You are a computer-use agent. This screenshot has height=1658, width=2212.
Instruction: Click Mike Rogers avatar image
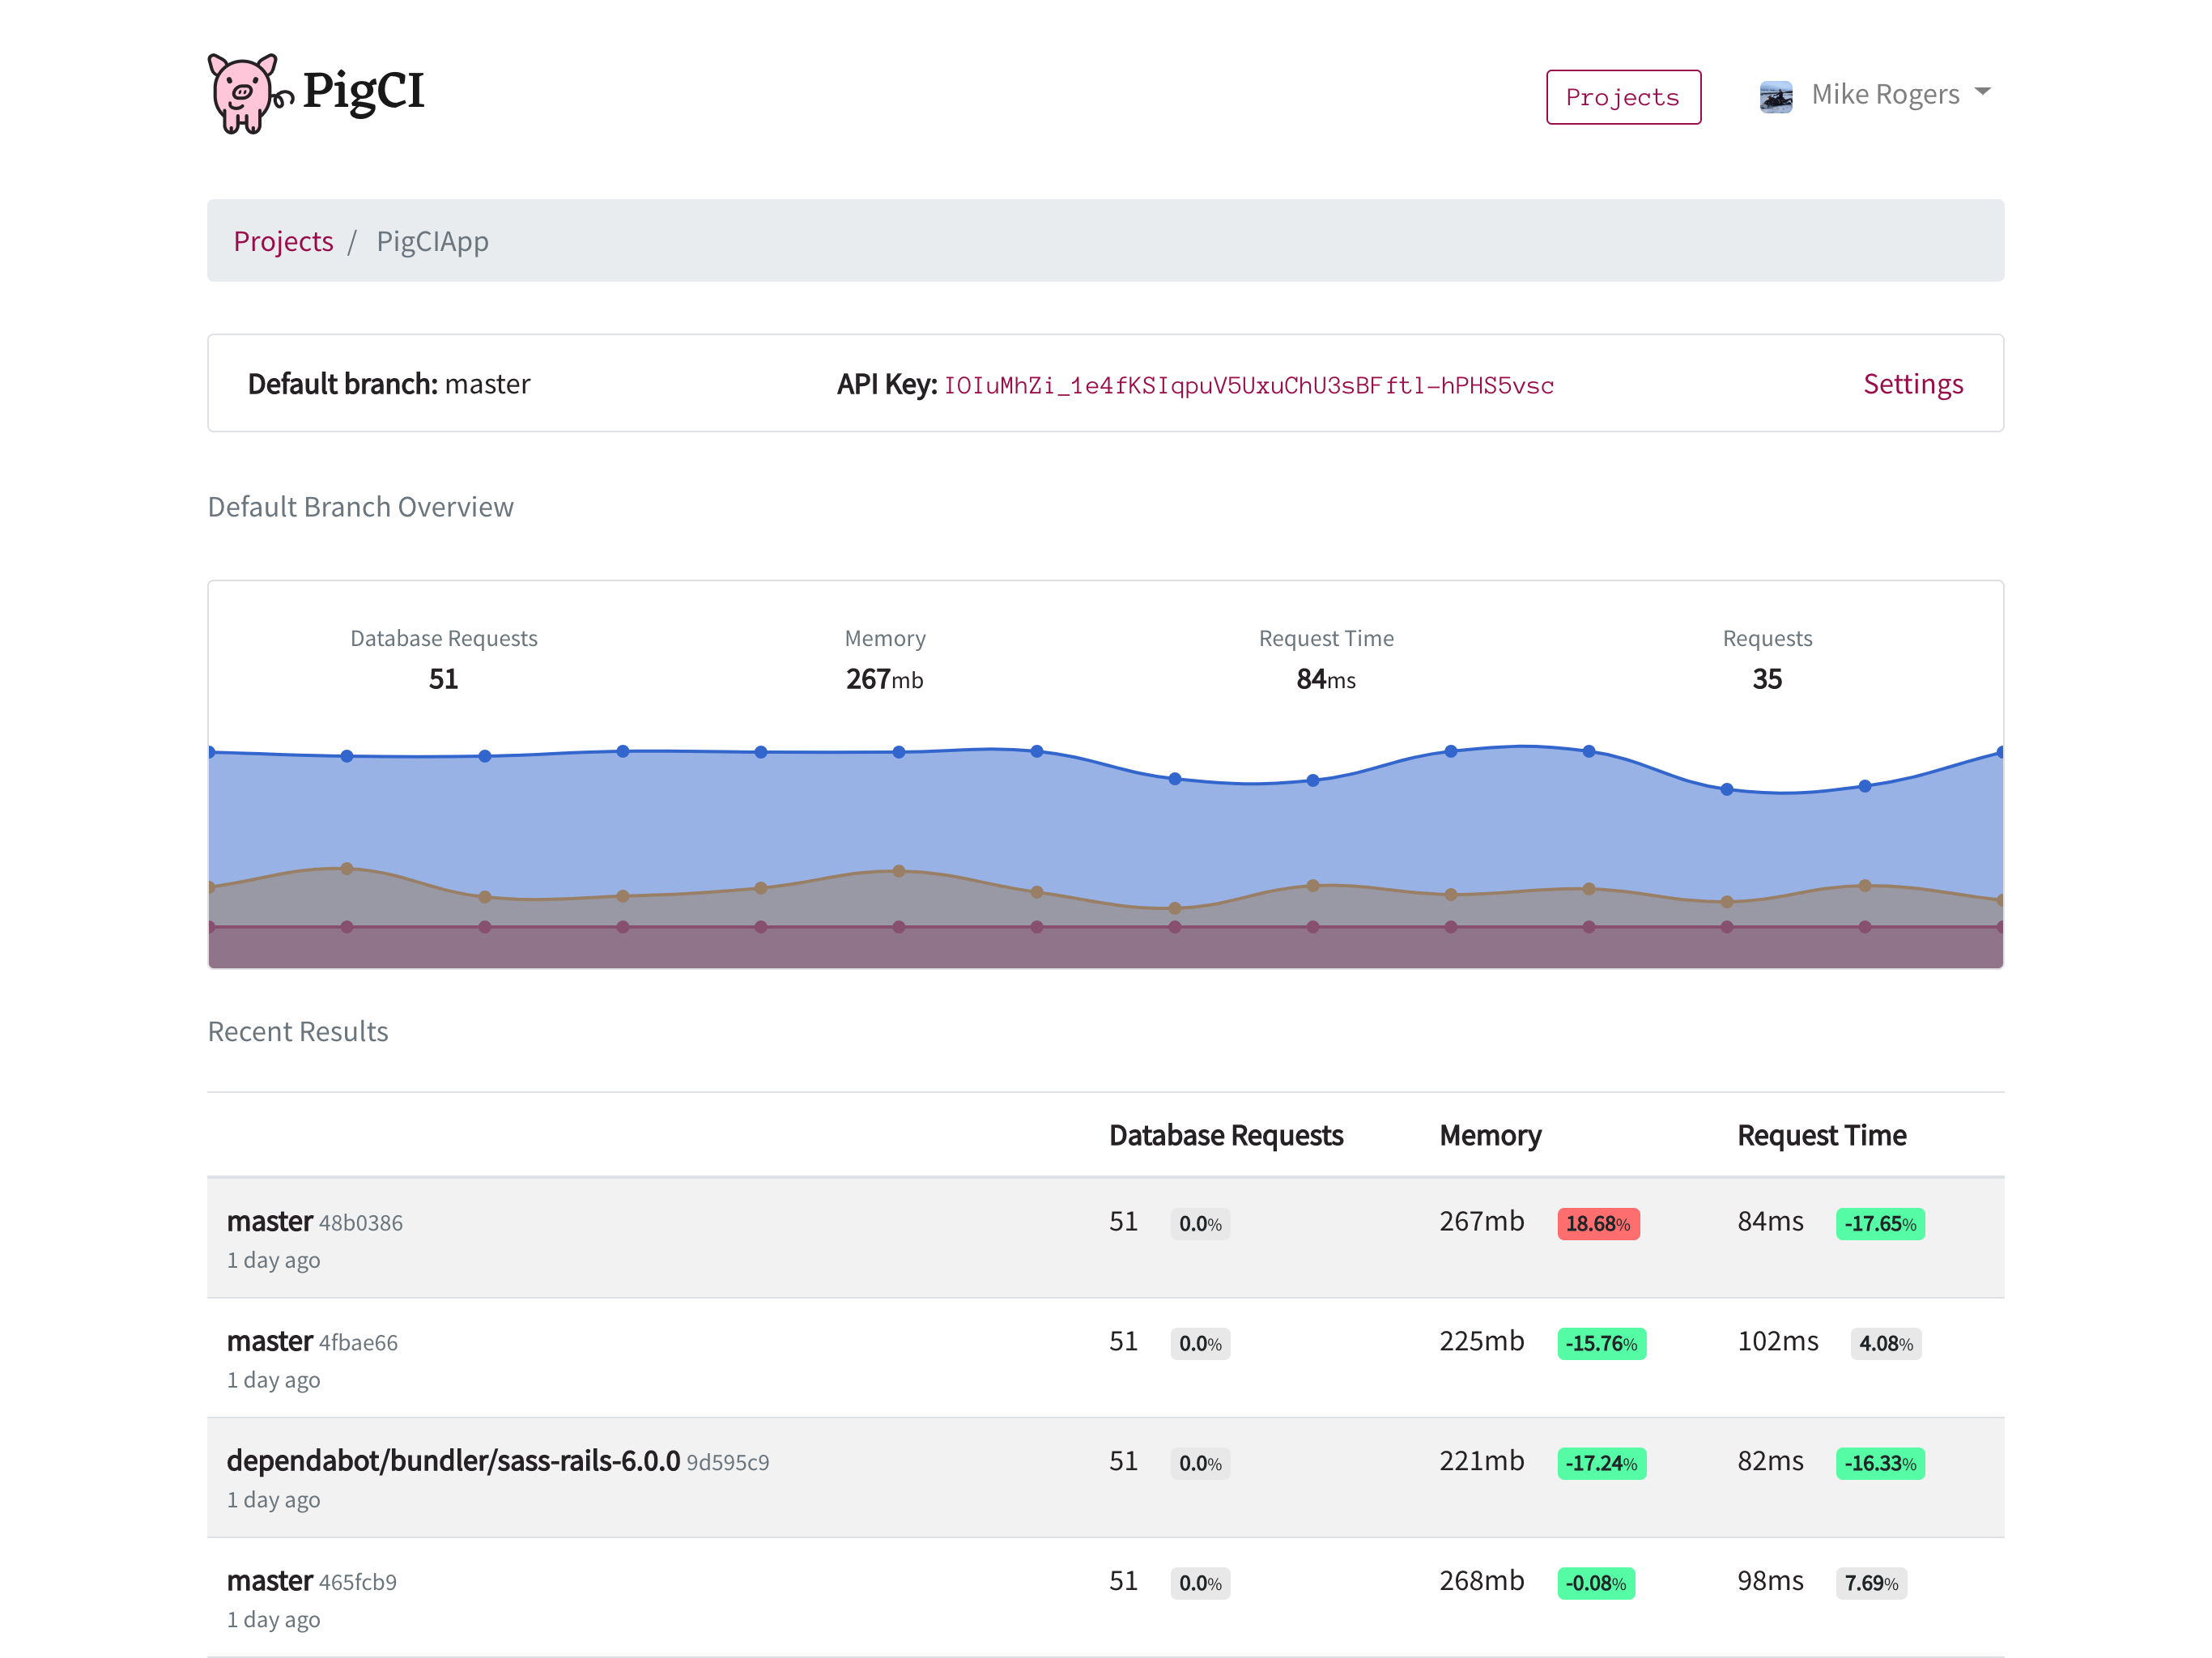[x=1775, y=96]
